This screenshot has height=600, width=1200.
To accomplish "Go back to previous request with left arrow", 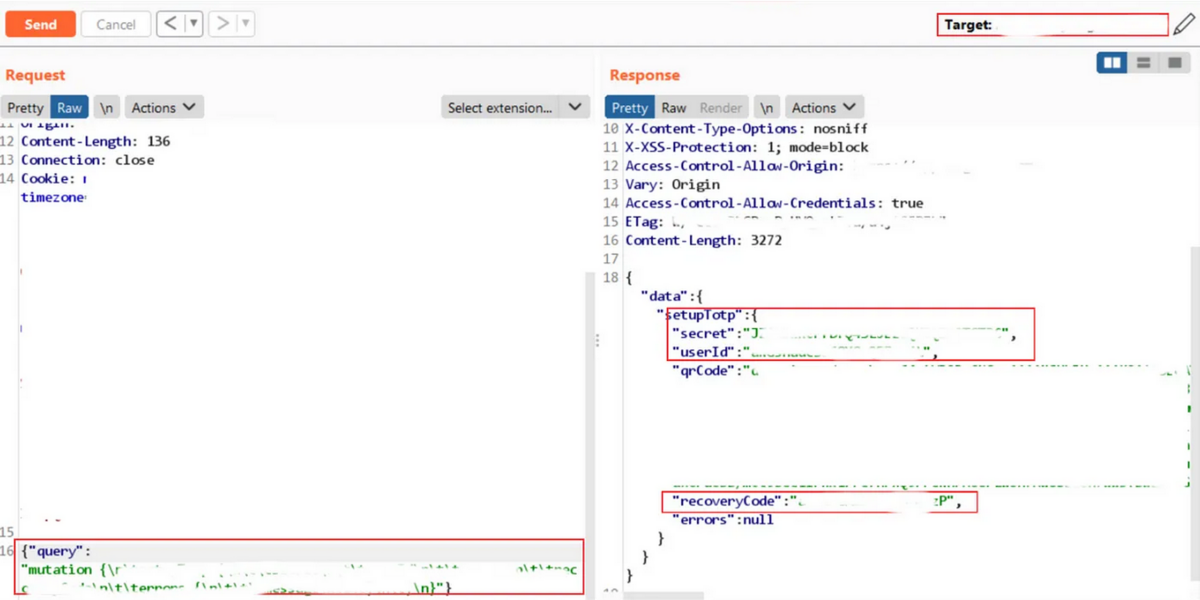I will 171,24.
